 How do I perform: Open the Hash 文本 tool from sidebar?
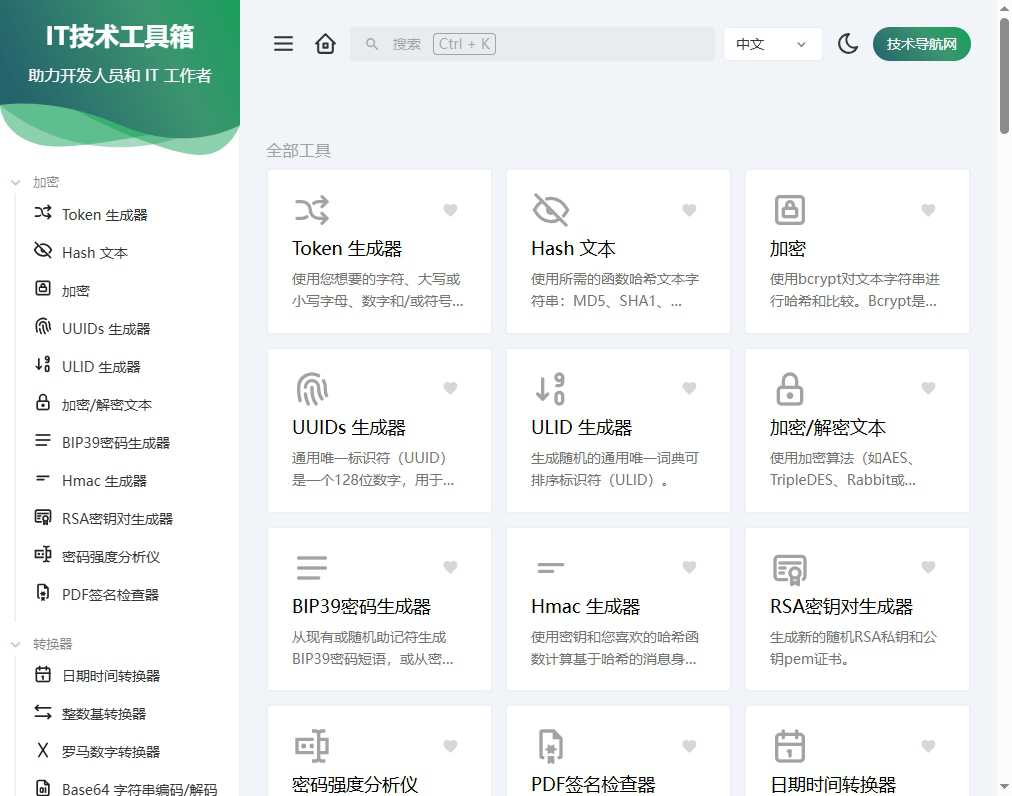[94, 252]
